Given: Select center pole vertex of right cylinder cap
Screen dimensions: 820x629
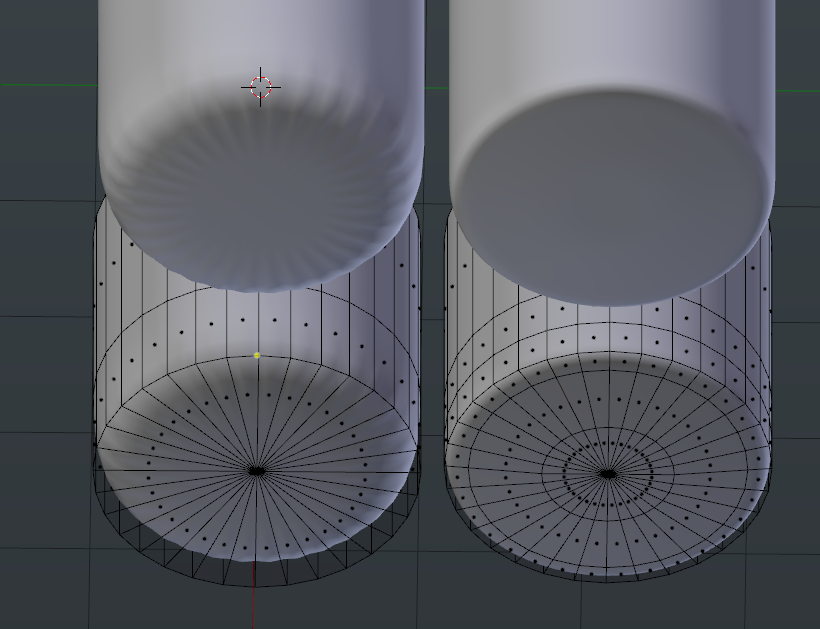Looking at the screenshot, I should pos(608,474).
